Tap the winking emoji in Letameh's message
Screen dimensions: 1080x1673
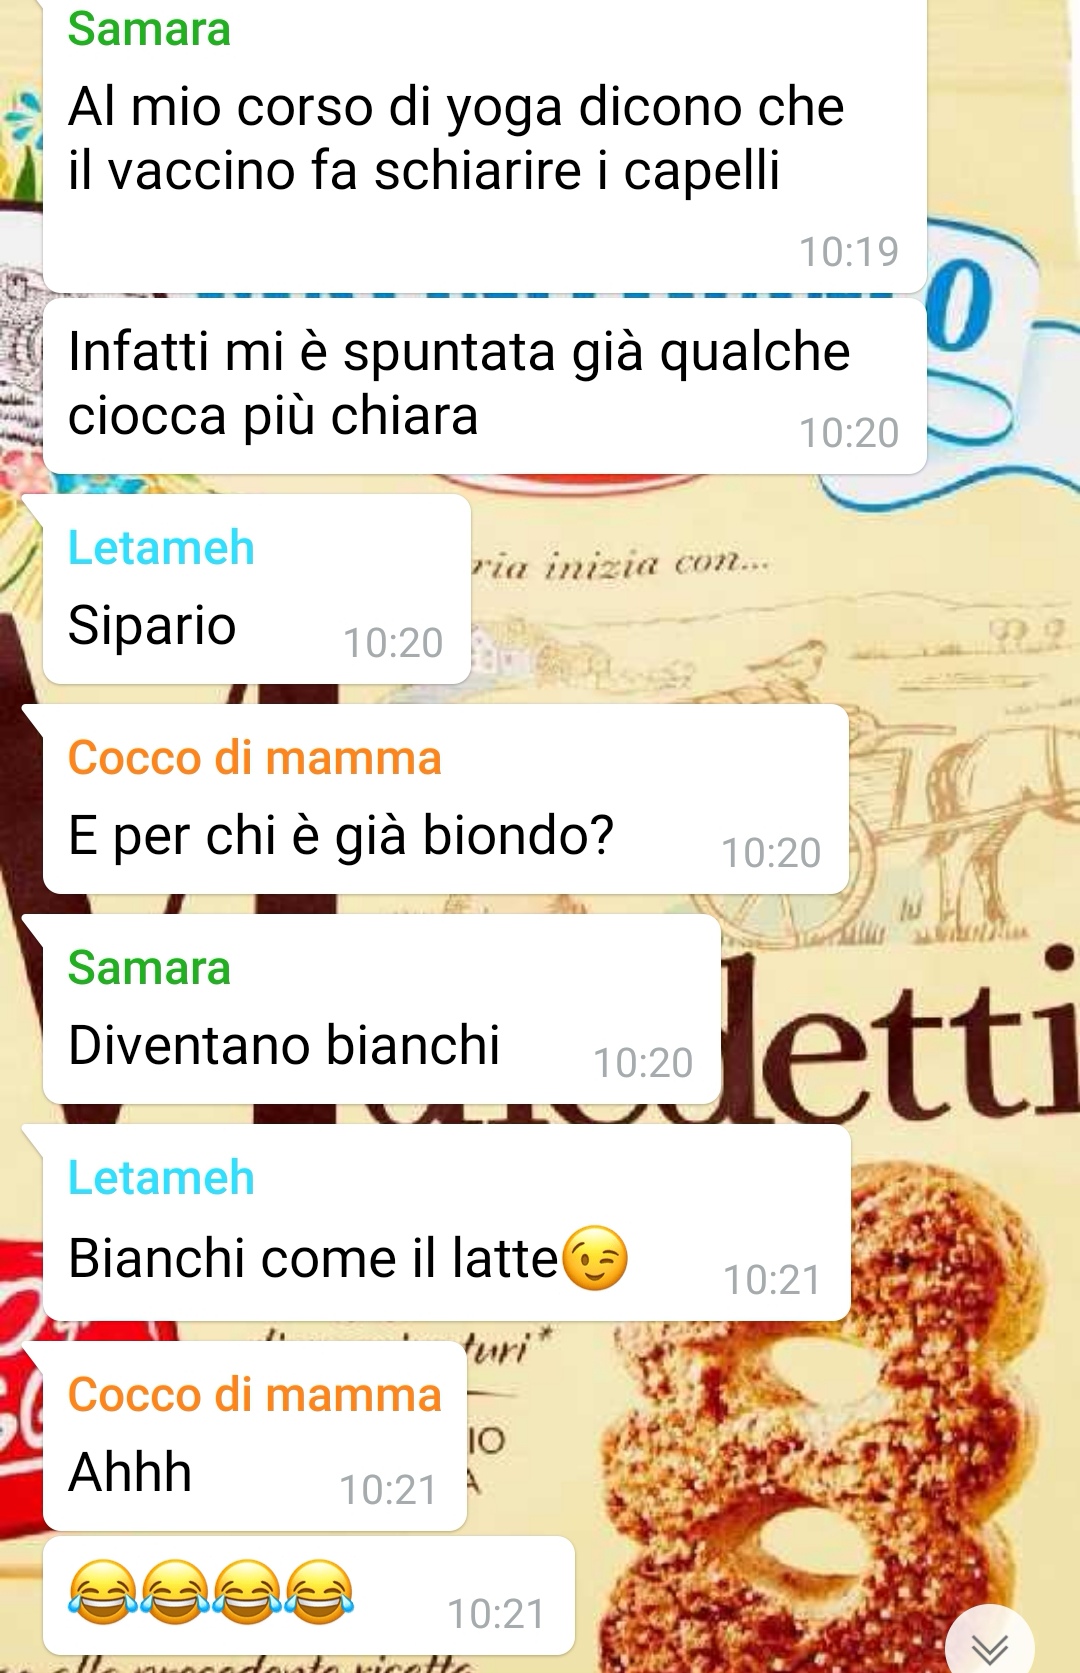tap(596, 1257)
